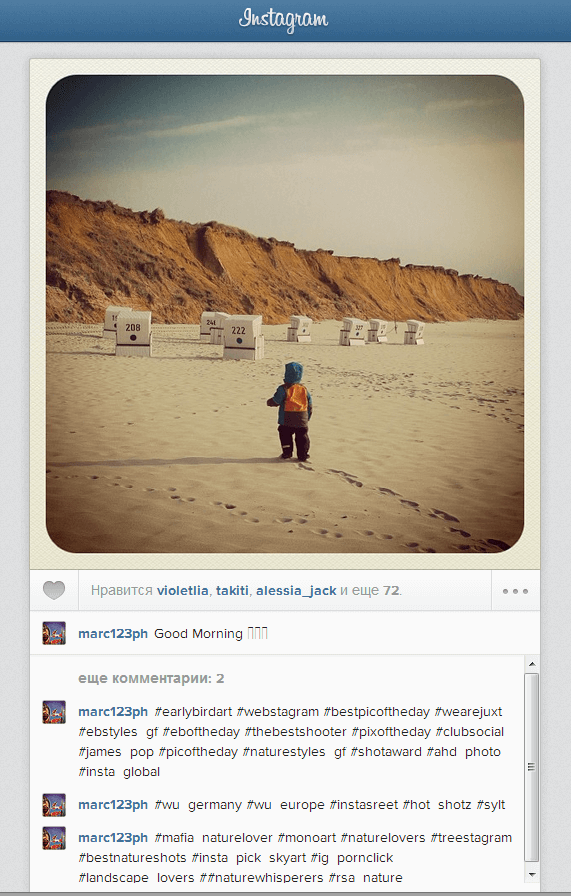Viewport: 571px width, 896px height.
Task: Expand the 2 more comments link
Action: pyautogui.click(x=151, y=678)
